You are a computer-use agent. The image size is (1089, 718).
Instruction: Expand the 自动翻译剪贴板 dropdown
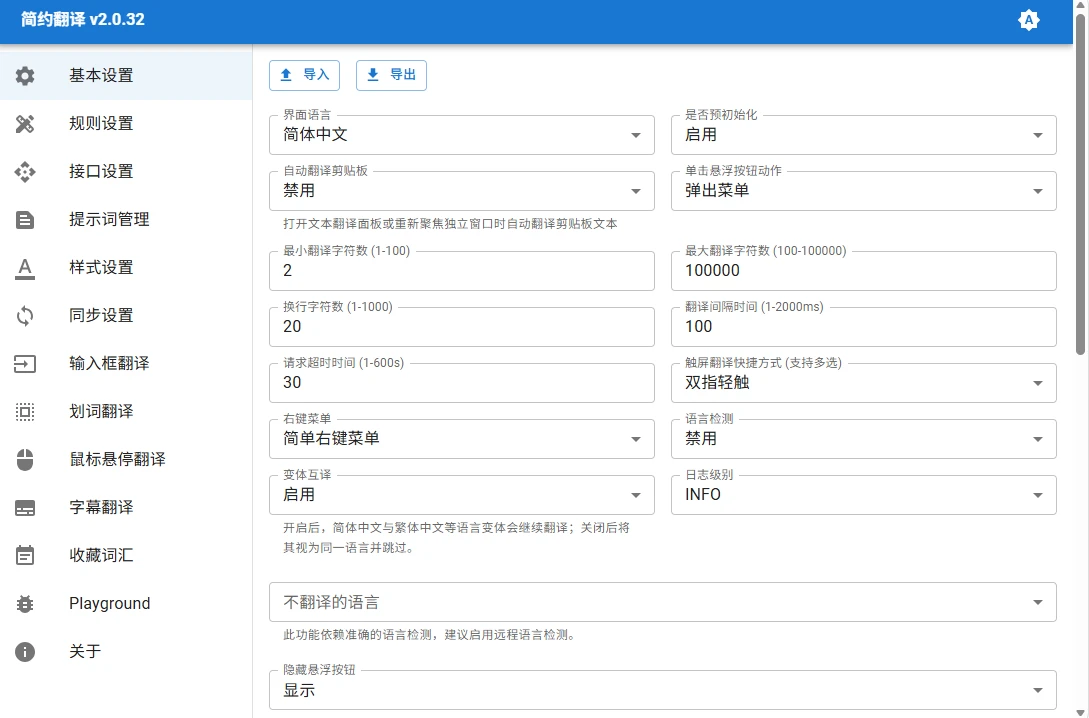[x=462, y=191]
